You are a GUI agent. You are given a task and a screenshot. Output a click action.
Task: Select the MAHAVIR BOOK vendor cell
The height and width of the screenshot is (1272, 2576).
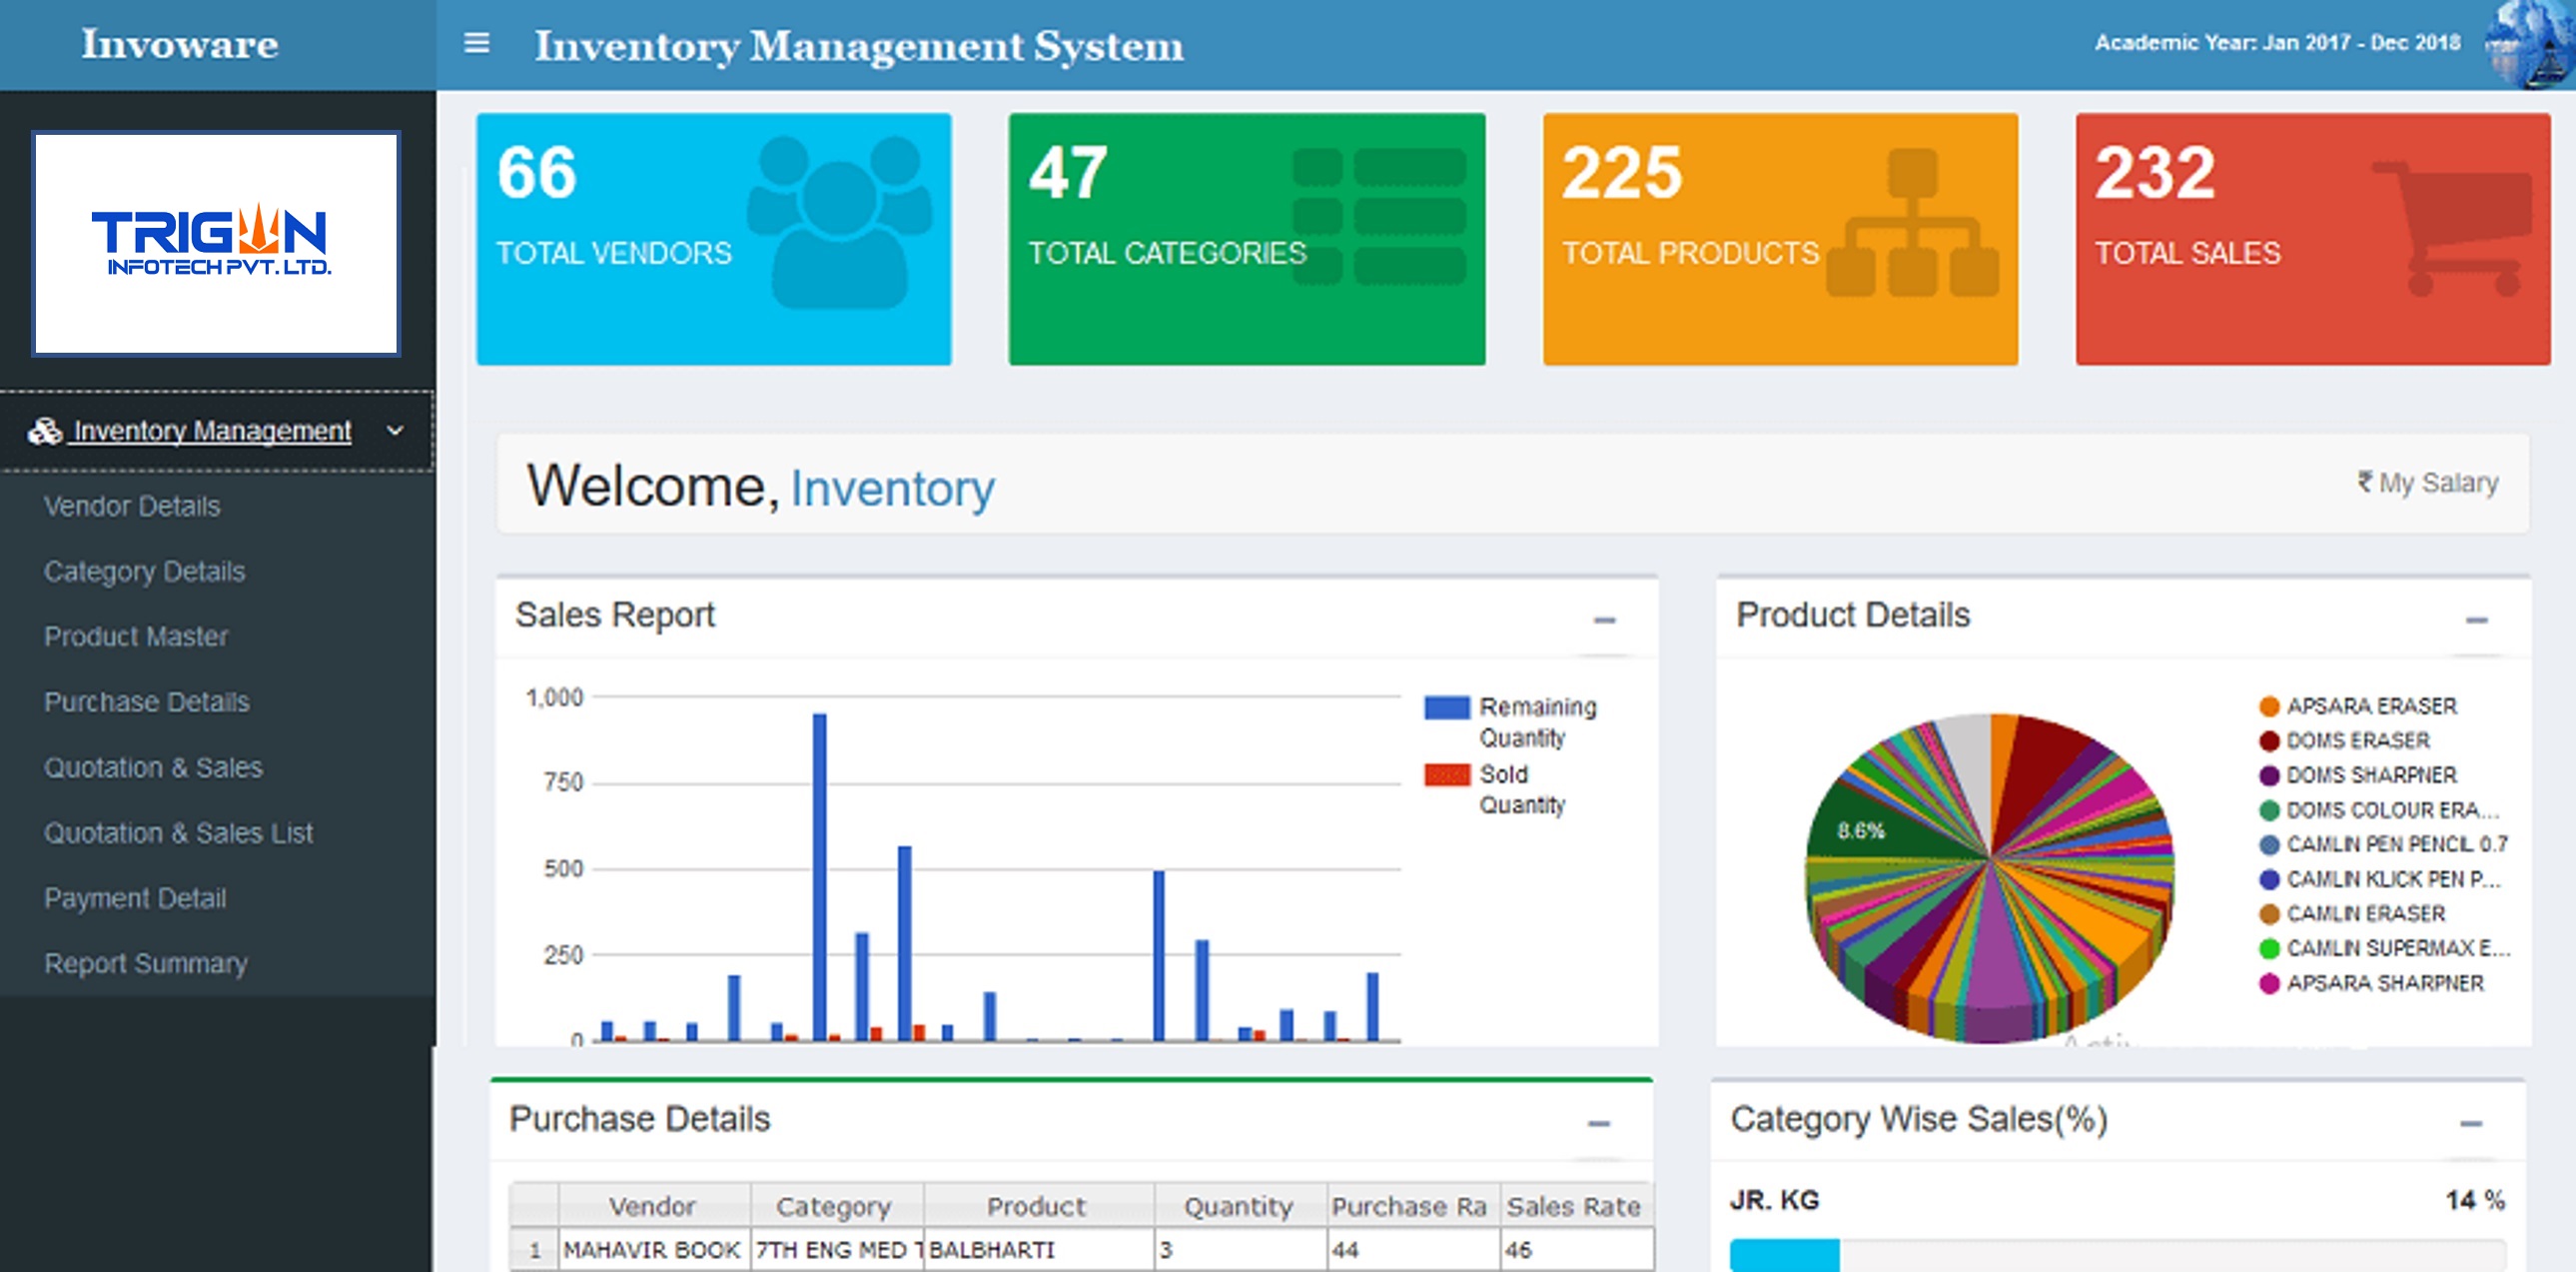coord(654,1250)
